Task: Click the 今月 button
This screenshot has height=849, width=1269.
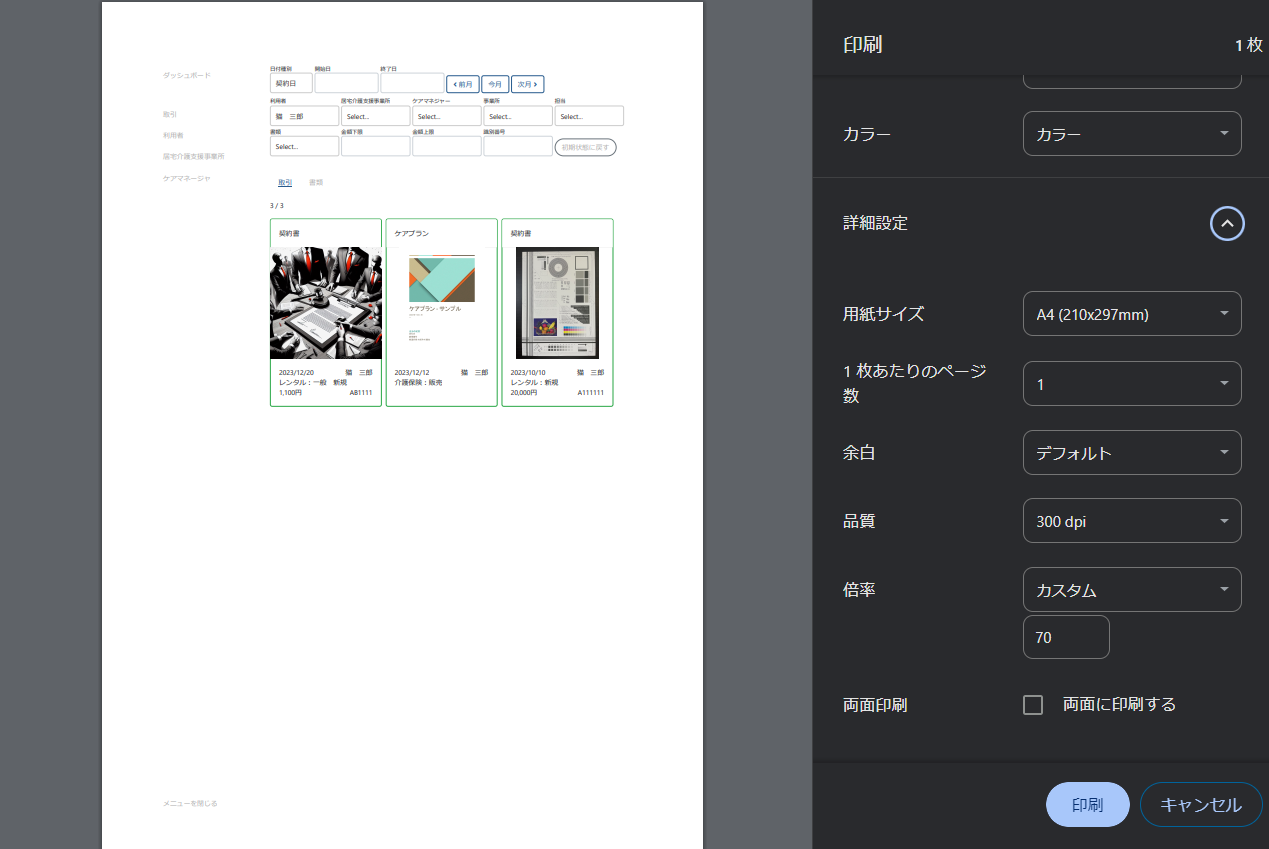Action: click(x=494, y=84)
